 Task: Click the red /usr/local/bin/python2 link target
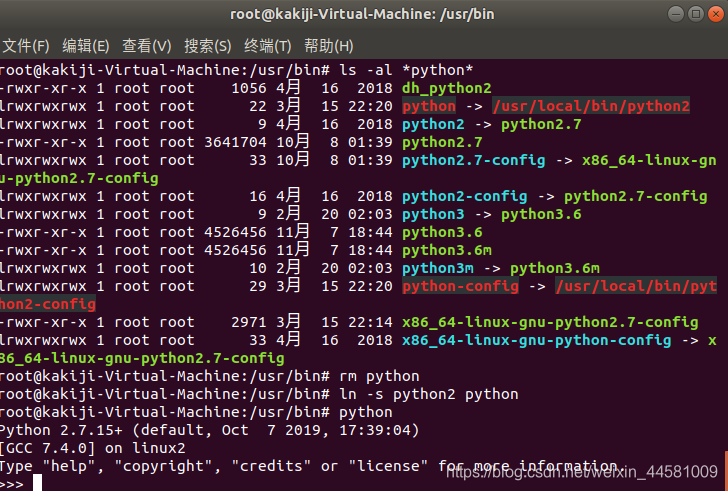click(x=591, y=106)
